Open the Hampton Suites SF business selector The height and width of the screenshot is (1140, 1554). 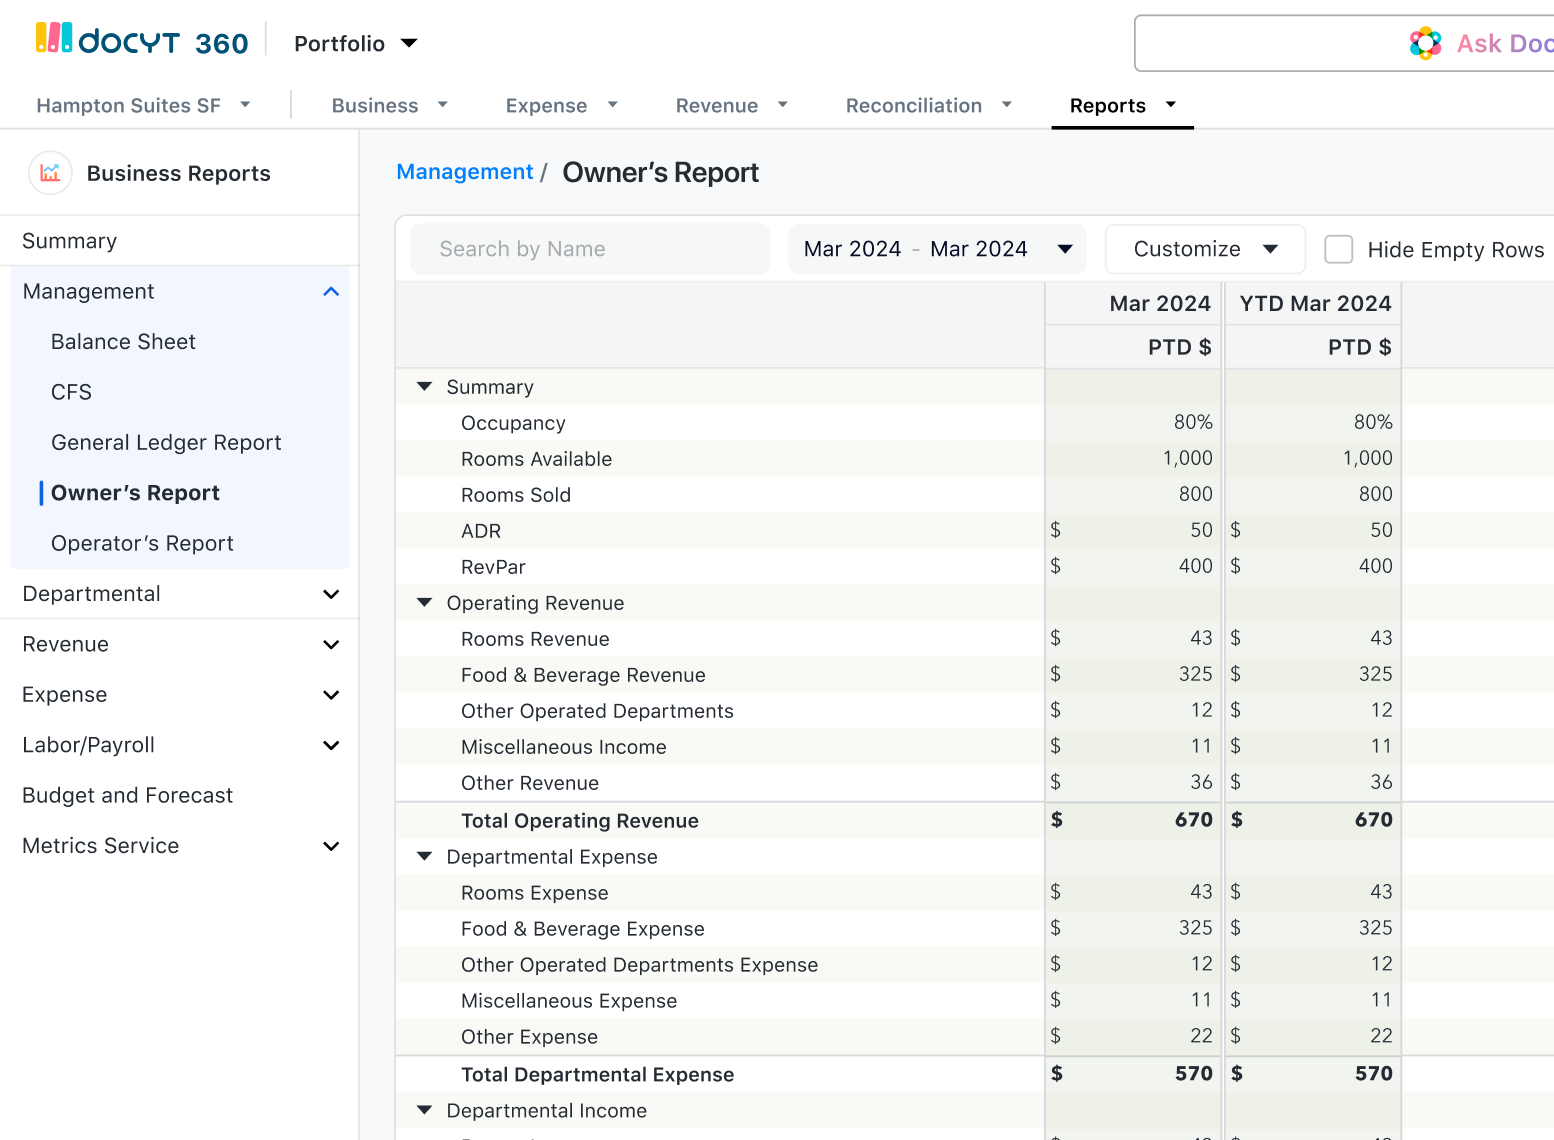click(x=142, y=105)
